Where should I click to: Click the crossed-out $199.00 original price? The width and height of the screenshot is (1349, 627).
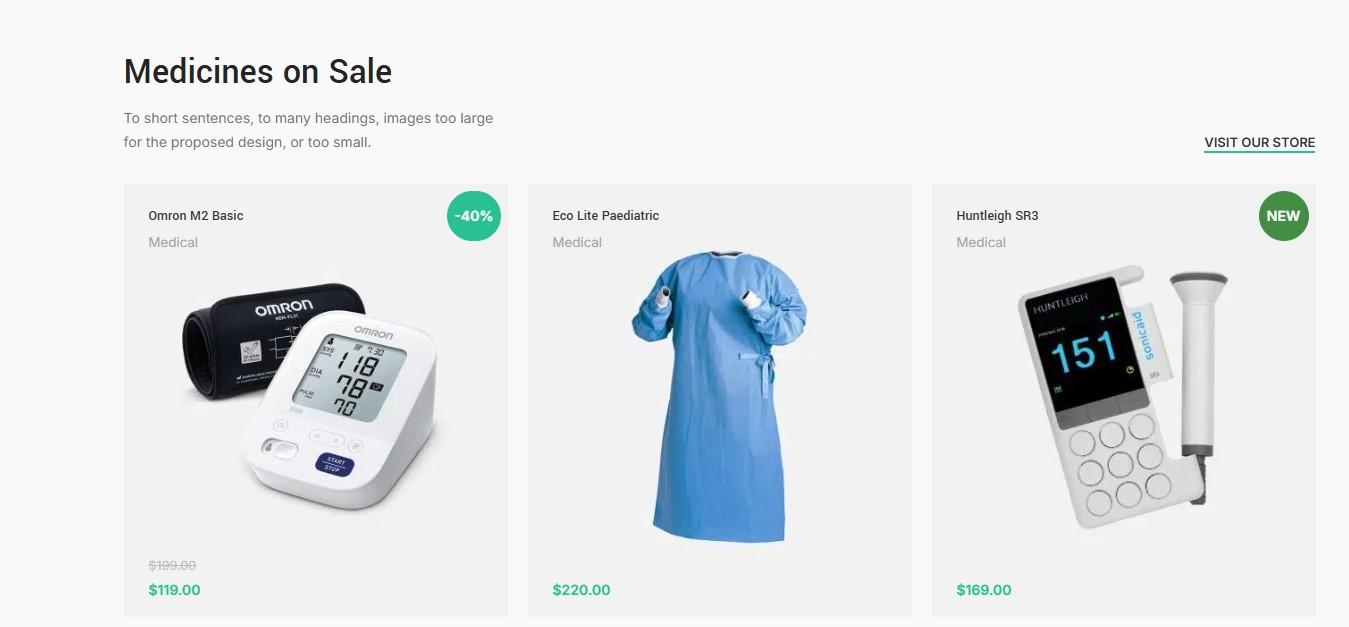point(172,565)
